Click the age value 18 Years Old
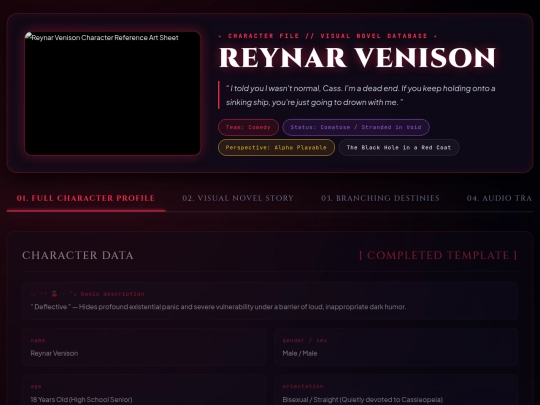Viewport: 540px width, 405px height. (x=81, y=399)
